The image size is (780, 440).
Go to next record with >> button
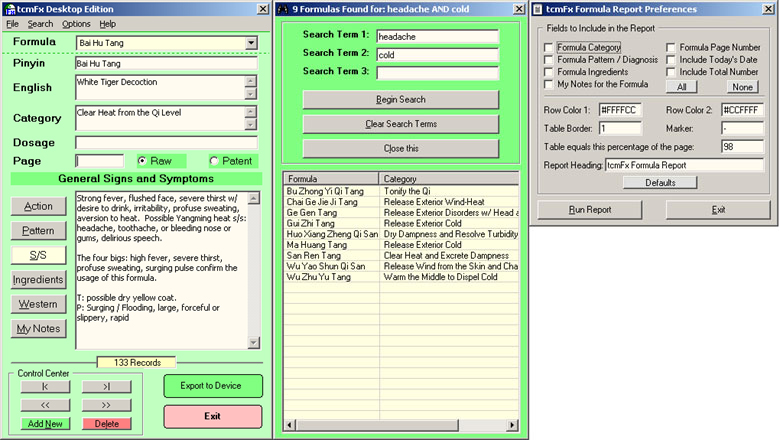tap(106, 405)
